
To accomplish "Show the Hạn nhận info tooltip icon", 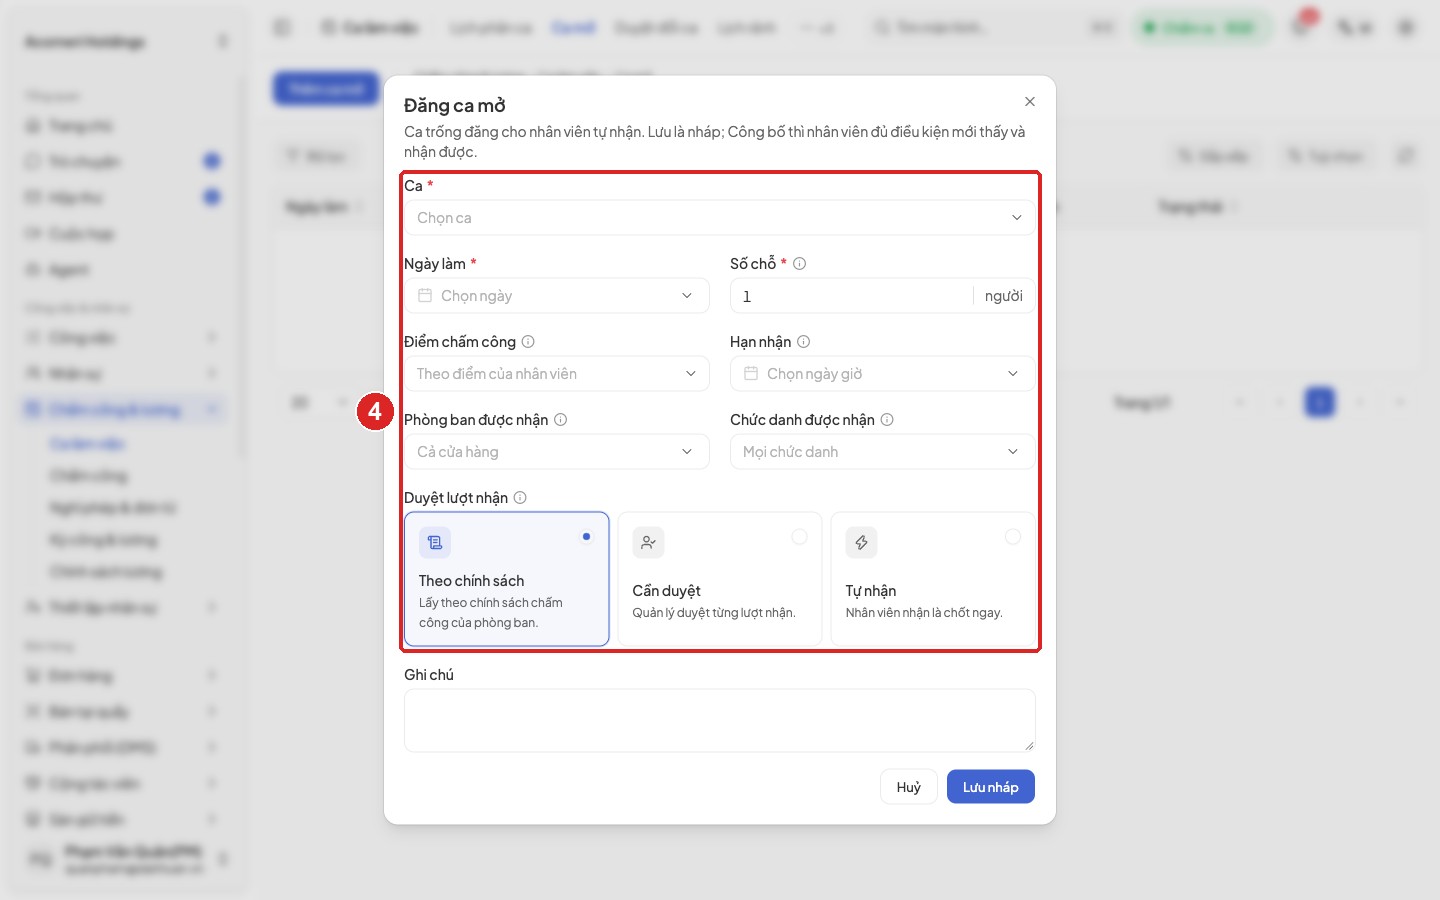I will 804,342.
